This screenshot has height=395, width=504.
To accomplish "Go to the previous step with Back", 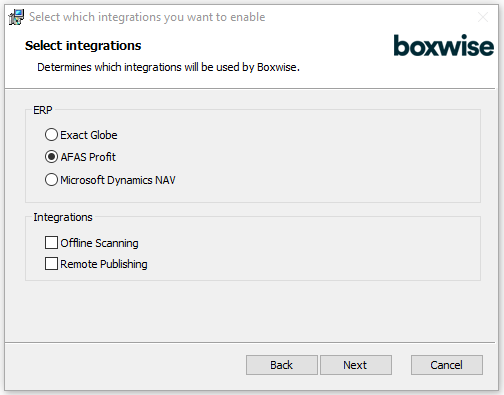I will [x=282, y=365].
